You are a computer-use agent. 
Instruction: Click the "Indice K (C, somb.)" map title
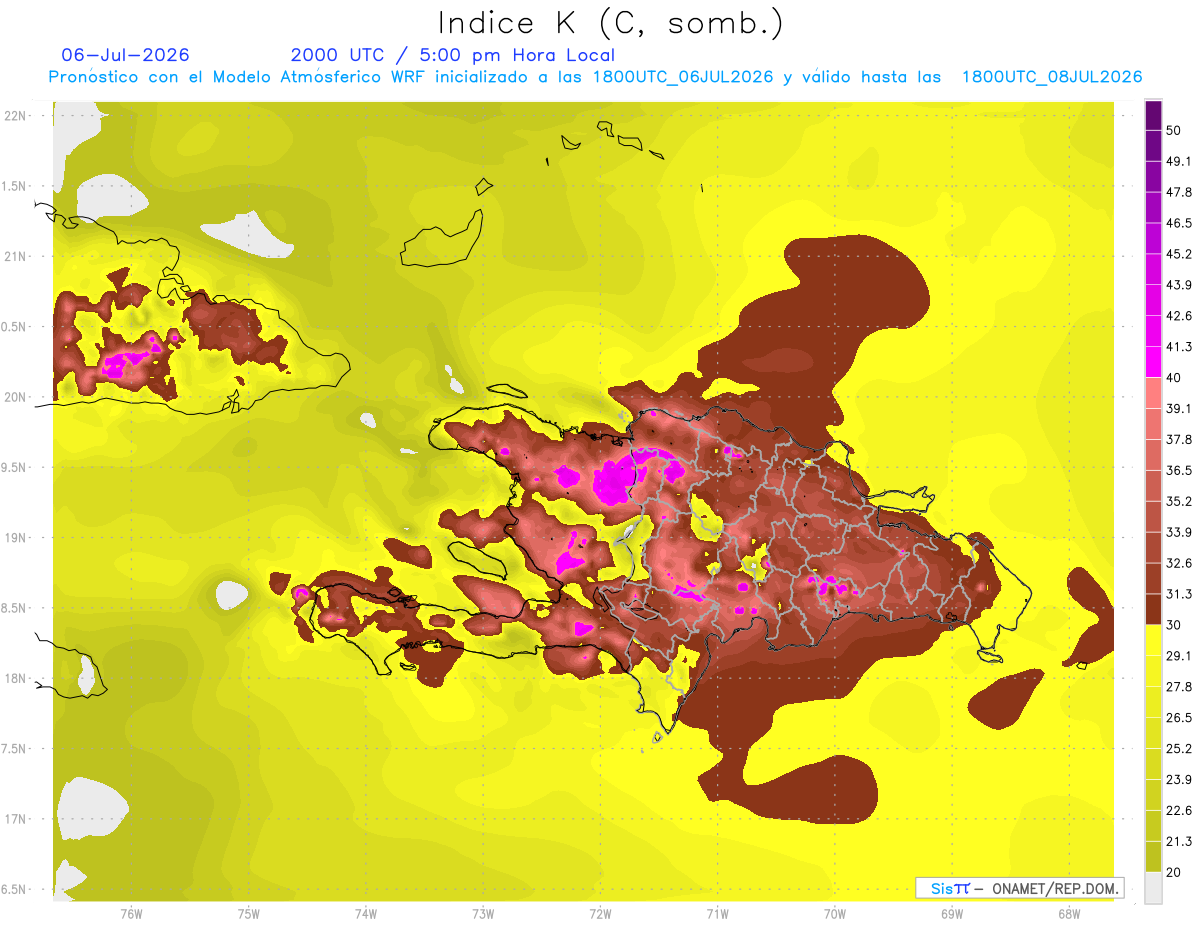[610, 24]
